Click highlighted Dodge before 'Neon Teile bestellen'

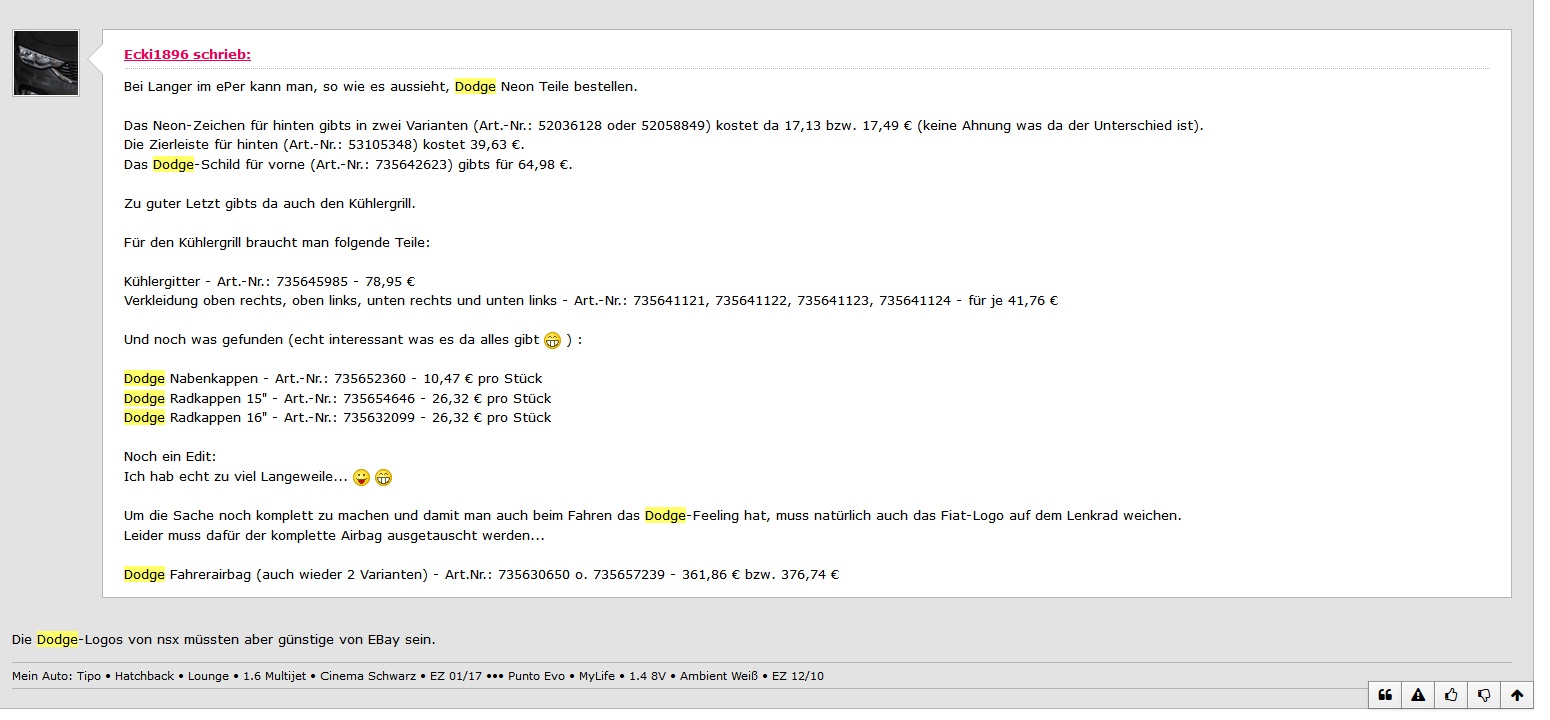point(475,87)
